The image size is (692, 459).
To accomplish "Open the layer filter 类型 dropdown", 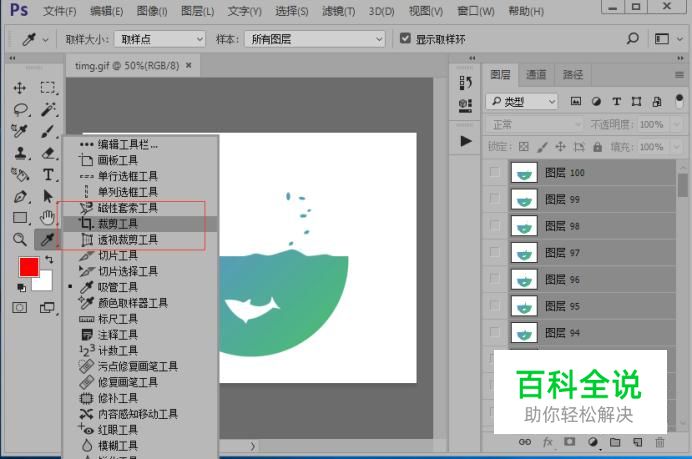I will pyautogui.click(x=522, y=102).
